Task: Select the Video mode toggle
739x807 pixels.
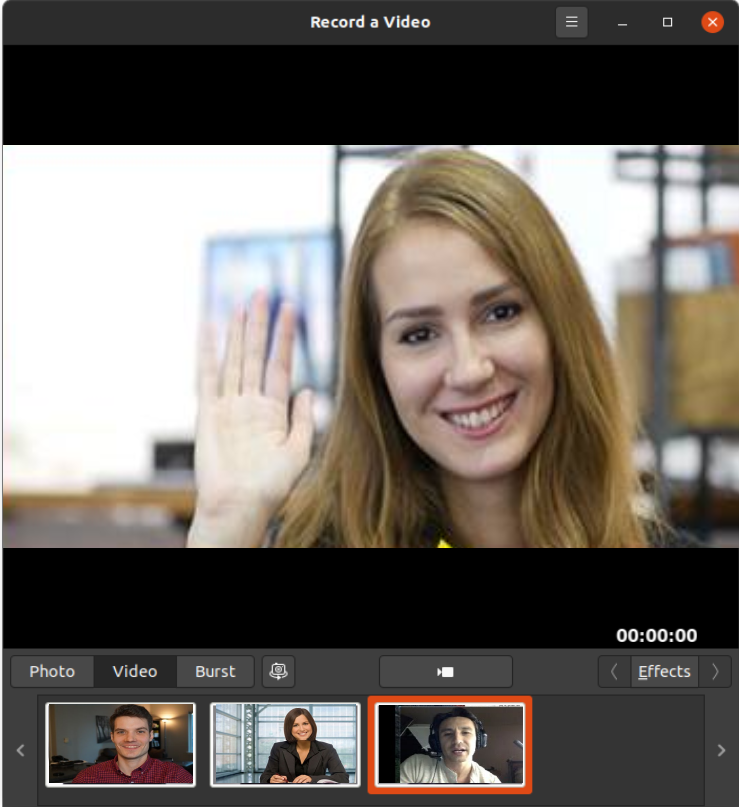Action: pos(135,671)
